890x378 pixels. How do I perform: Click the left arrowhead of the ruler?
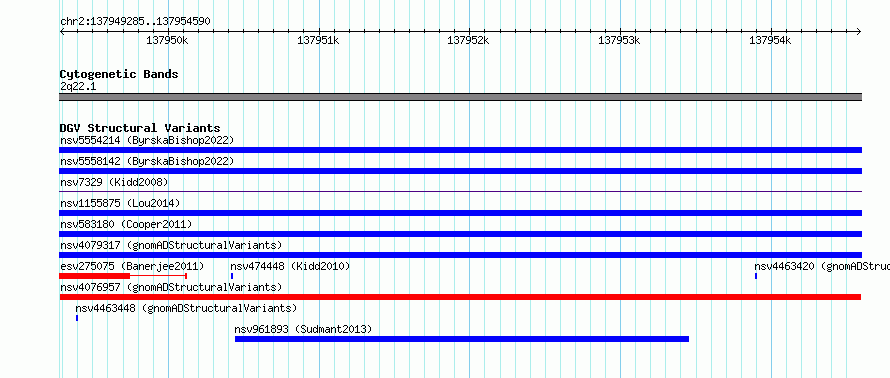62,31
